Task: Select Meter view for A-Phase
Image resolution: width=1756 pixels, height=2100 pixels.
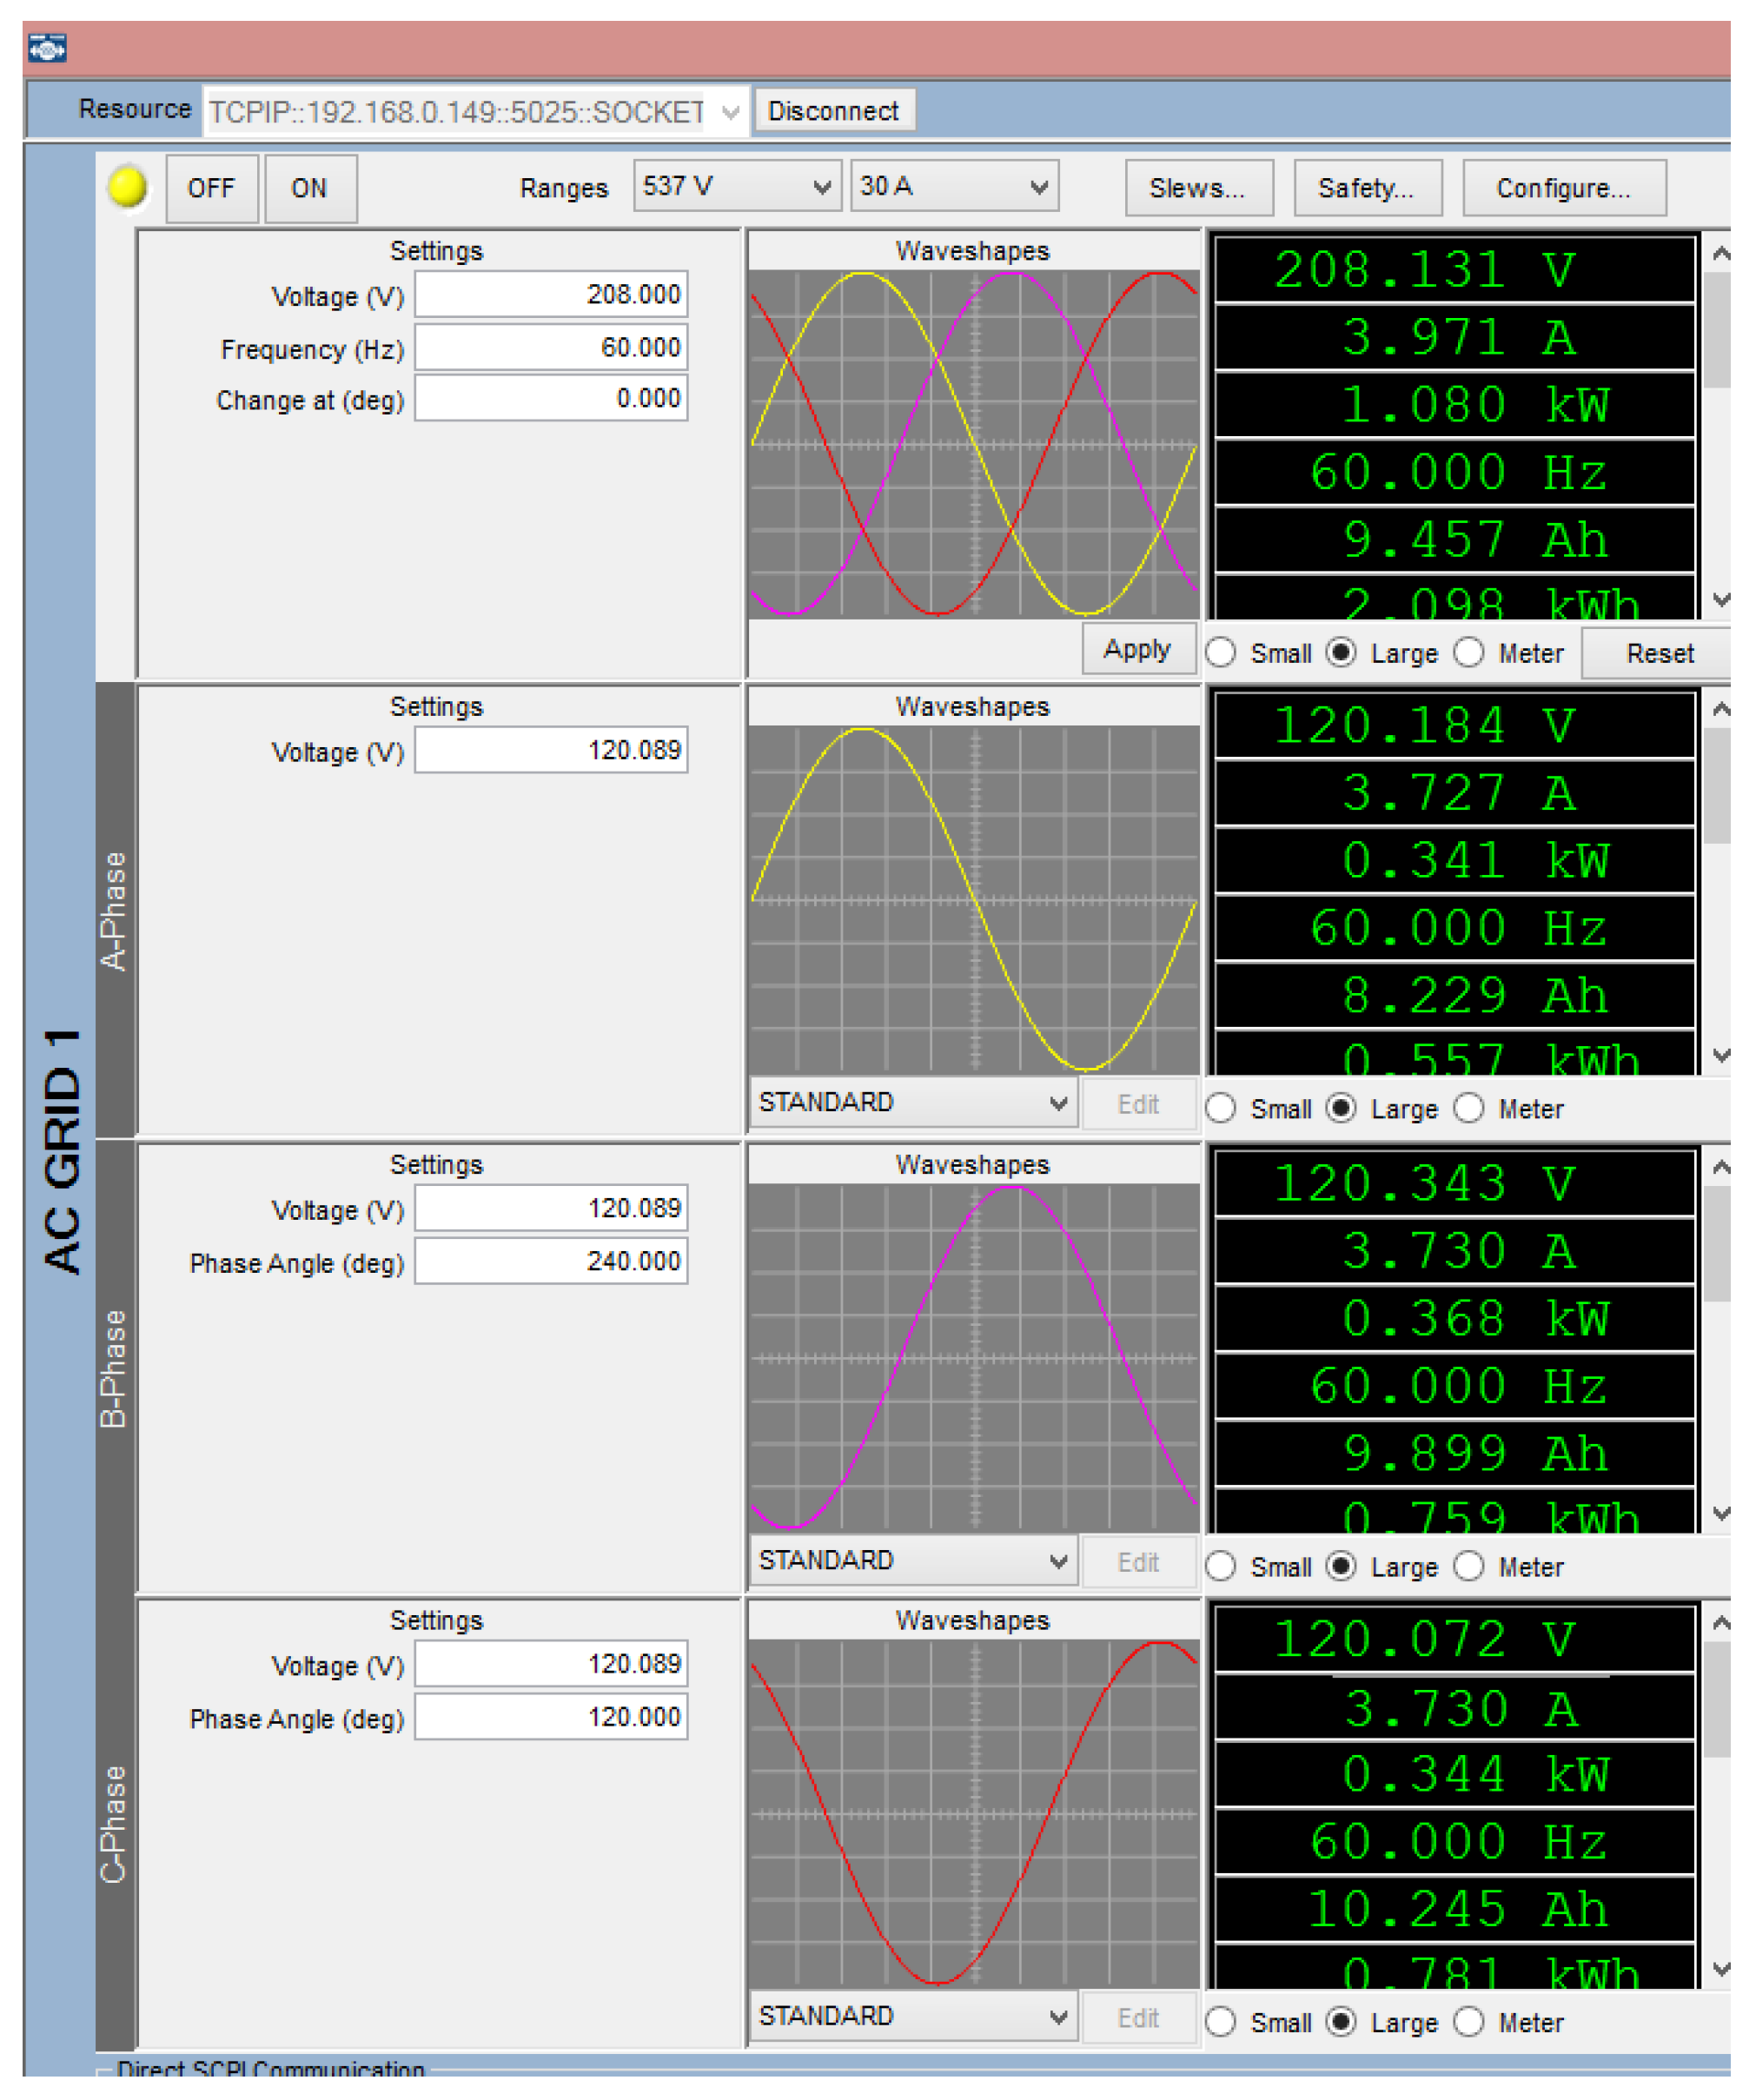Action: pyautogui.click(x=1469, y=1109)
